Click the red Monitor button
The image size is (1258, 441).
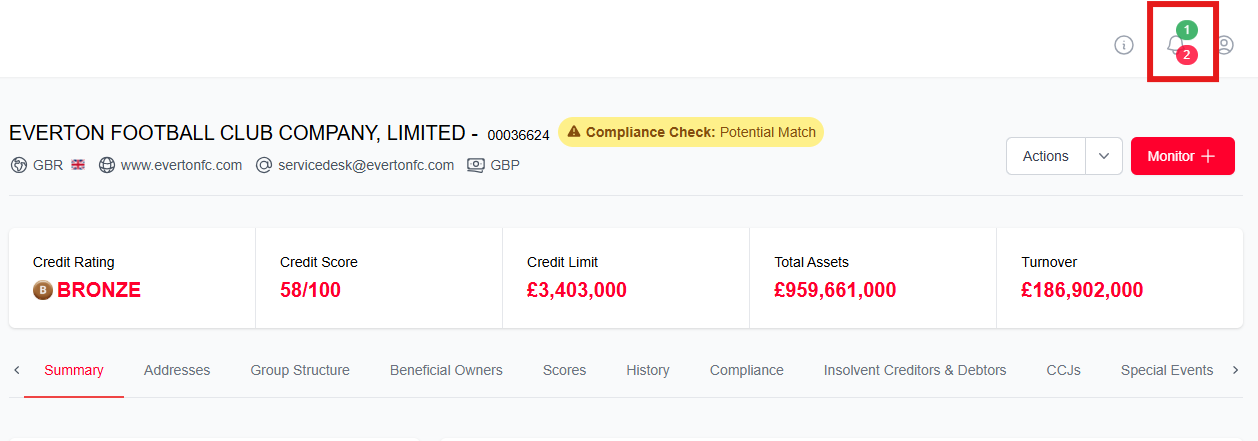pos(1182,156)
